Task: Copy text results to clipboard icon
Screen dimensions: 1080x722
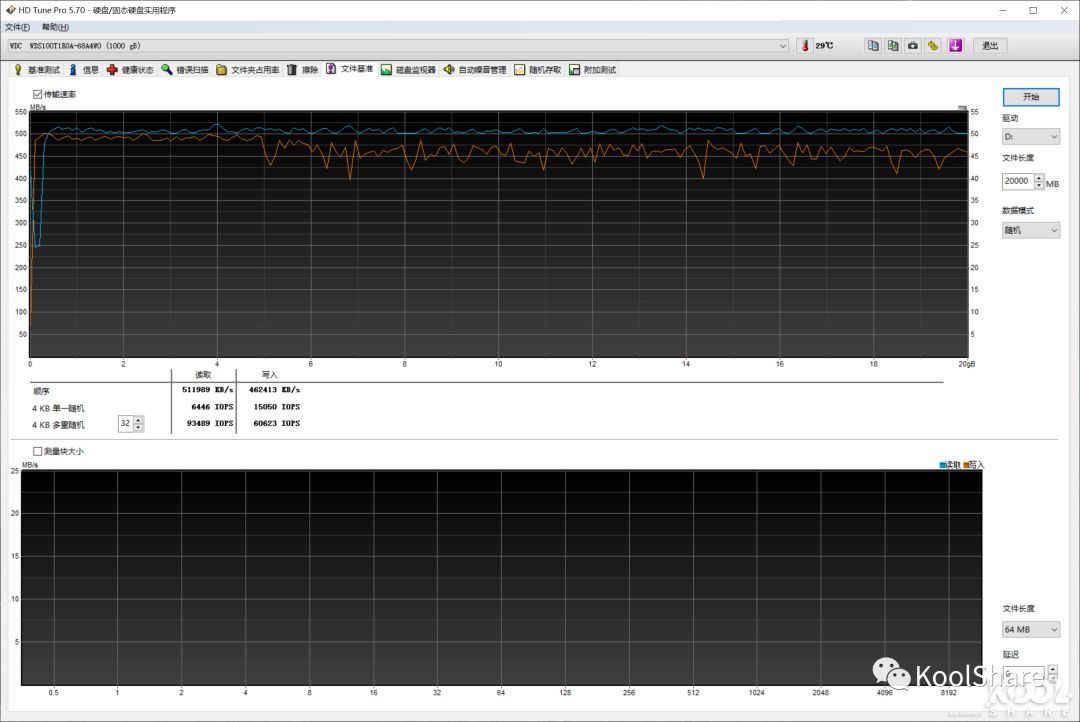Action: pyautogui.click(x=873, y=45)
